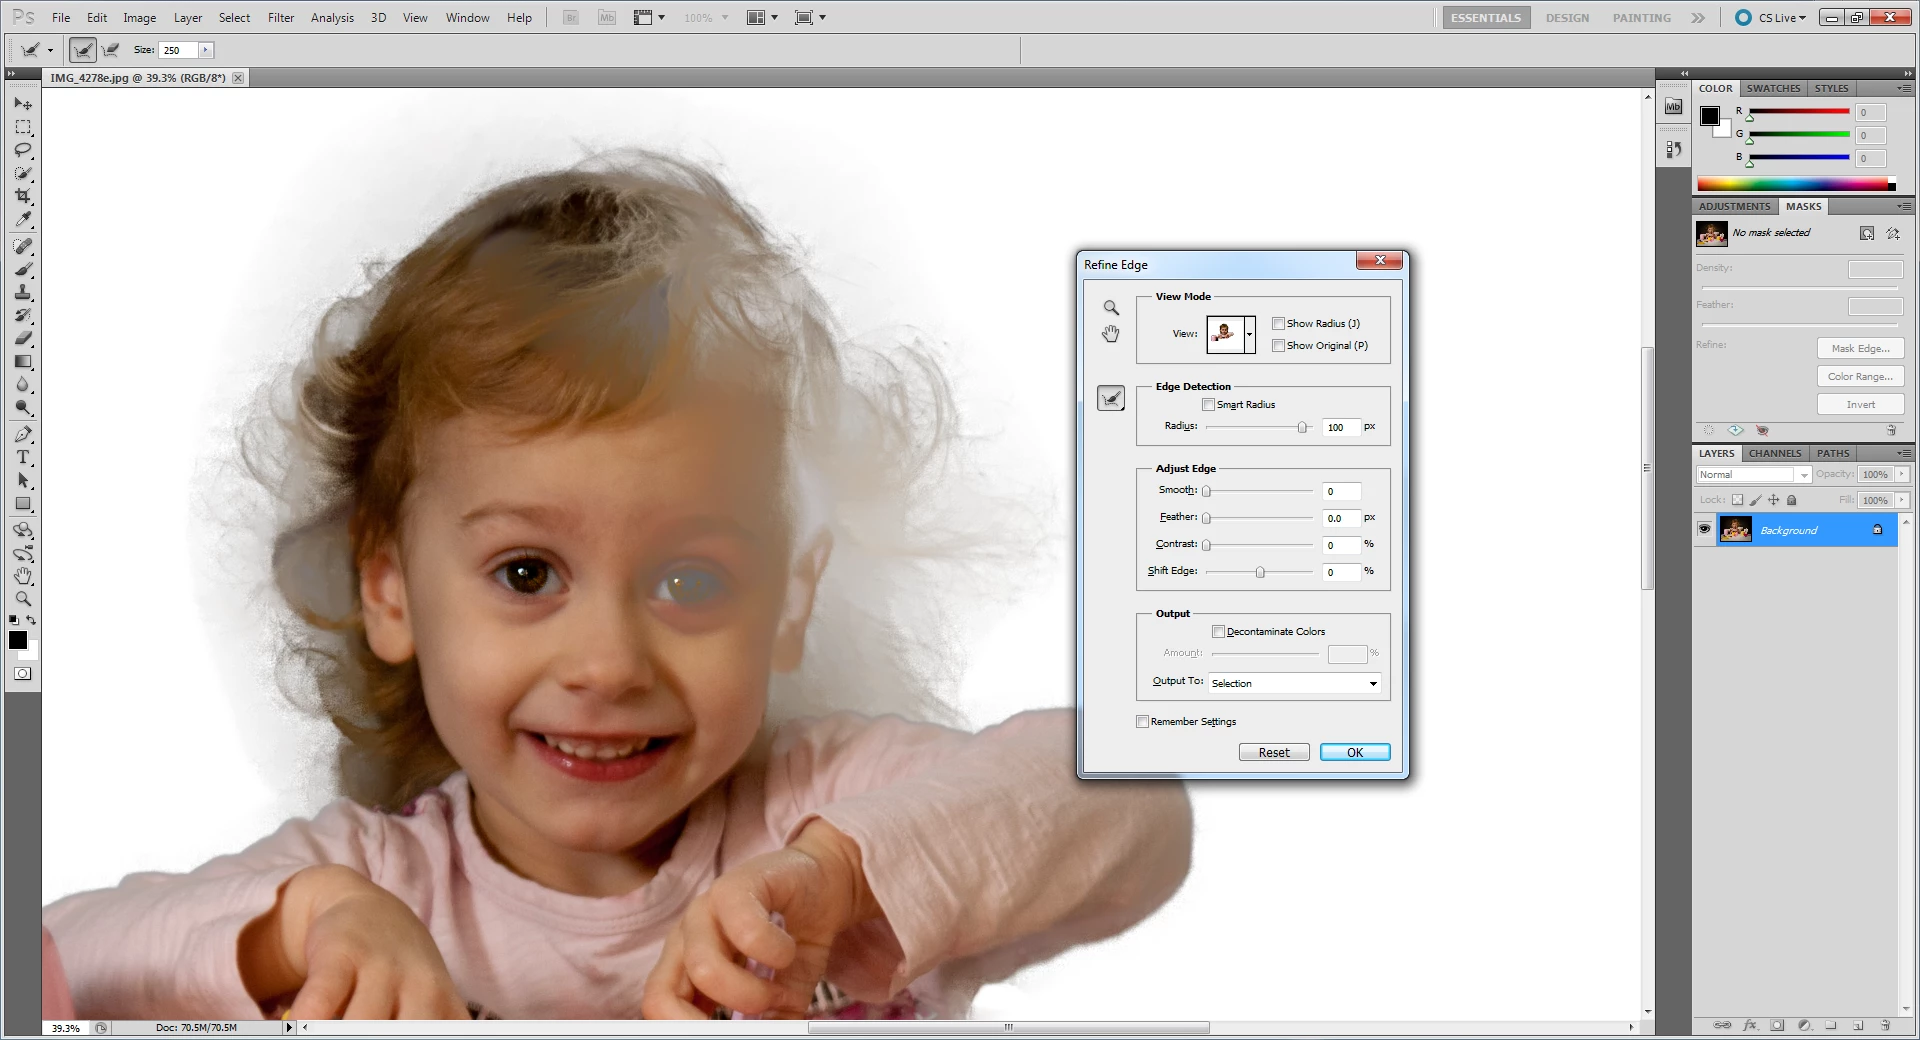1920x1040 pixels.
Task: Click foreground color swatch in Color panel
Action: click(x=1710, y=116)
